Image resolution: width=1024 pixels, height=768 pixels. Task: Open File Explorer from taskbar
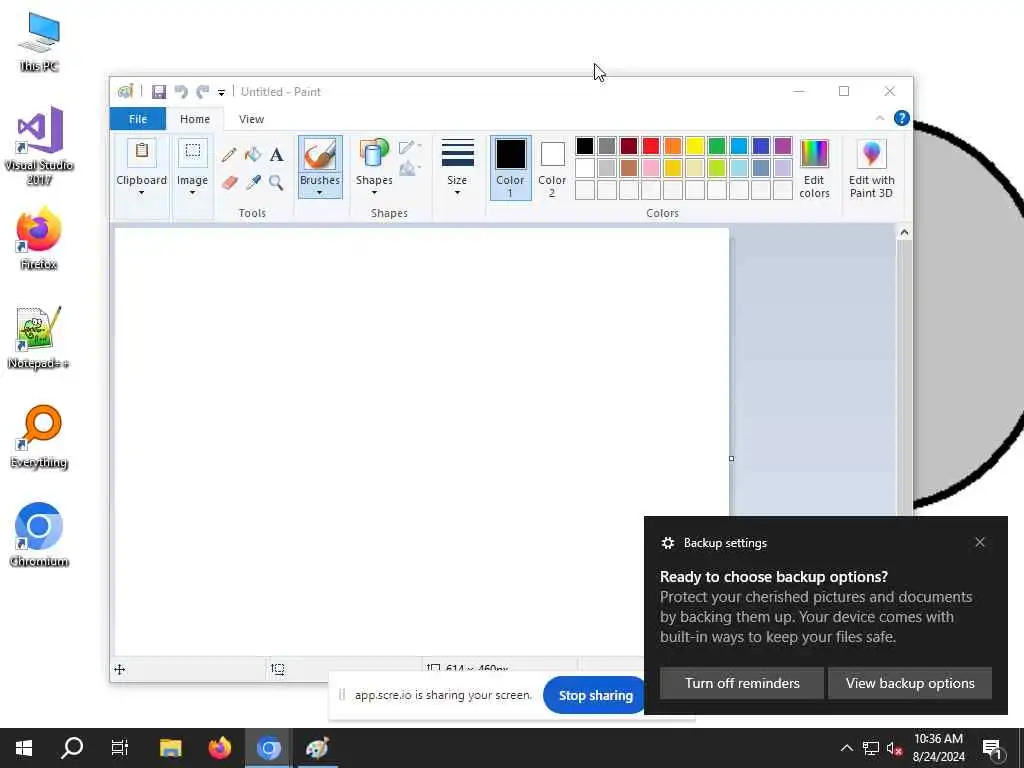pos(171,748)
